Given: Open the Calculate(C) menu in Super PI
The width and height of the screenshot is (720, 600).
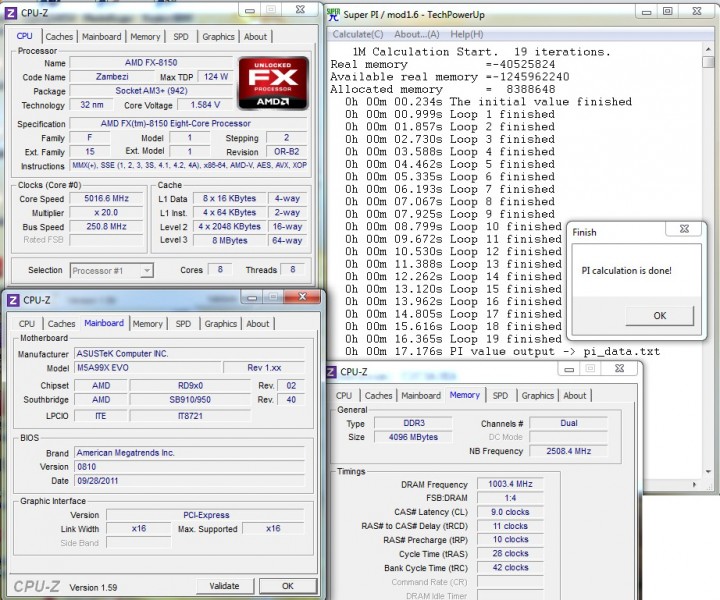Looking at the screenshot, I should [x=358, y=34].
